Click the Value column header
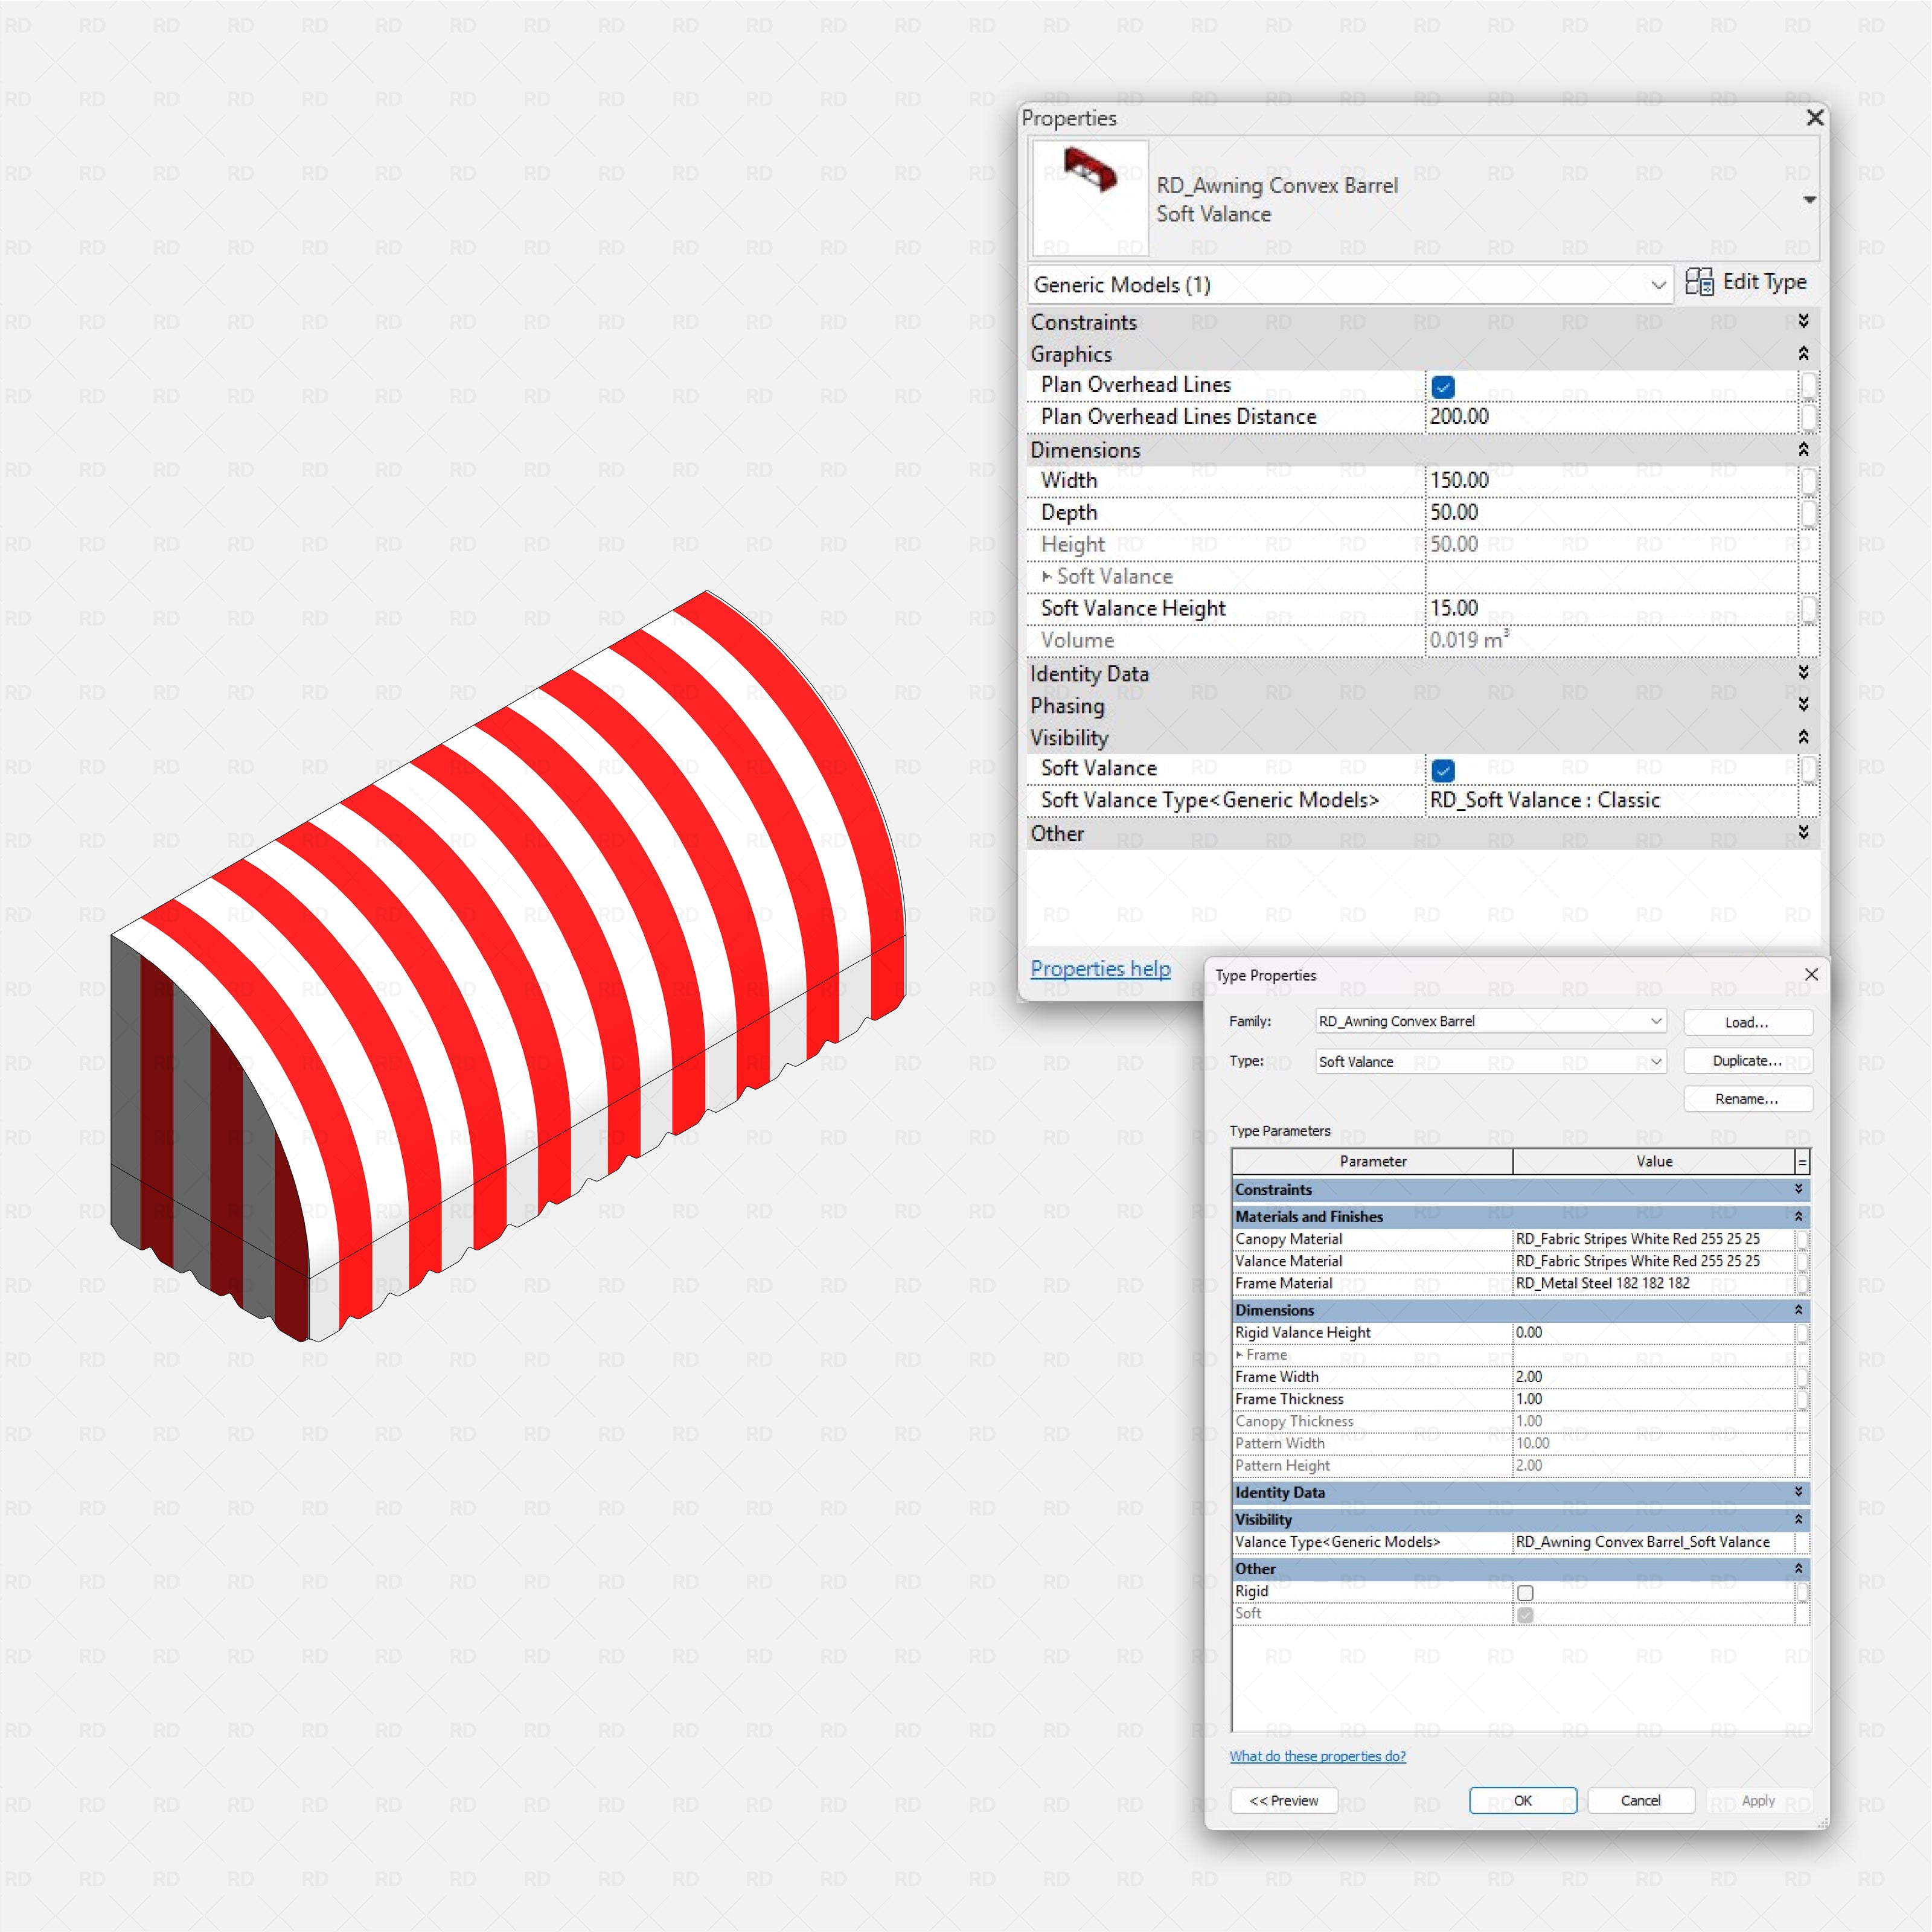This screenshot has width=1932, height=1932. [1654, 1161]
